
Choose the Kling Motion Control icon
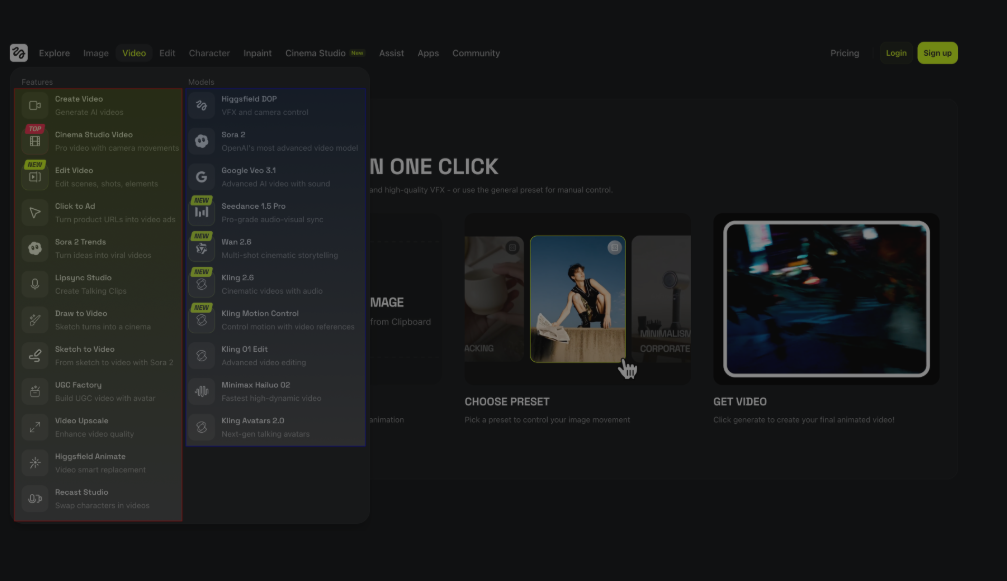click(x=201, y=320)
